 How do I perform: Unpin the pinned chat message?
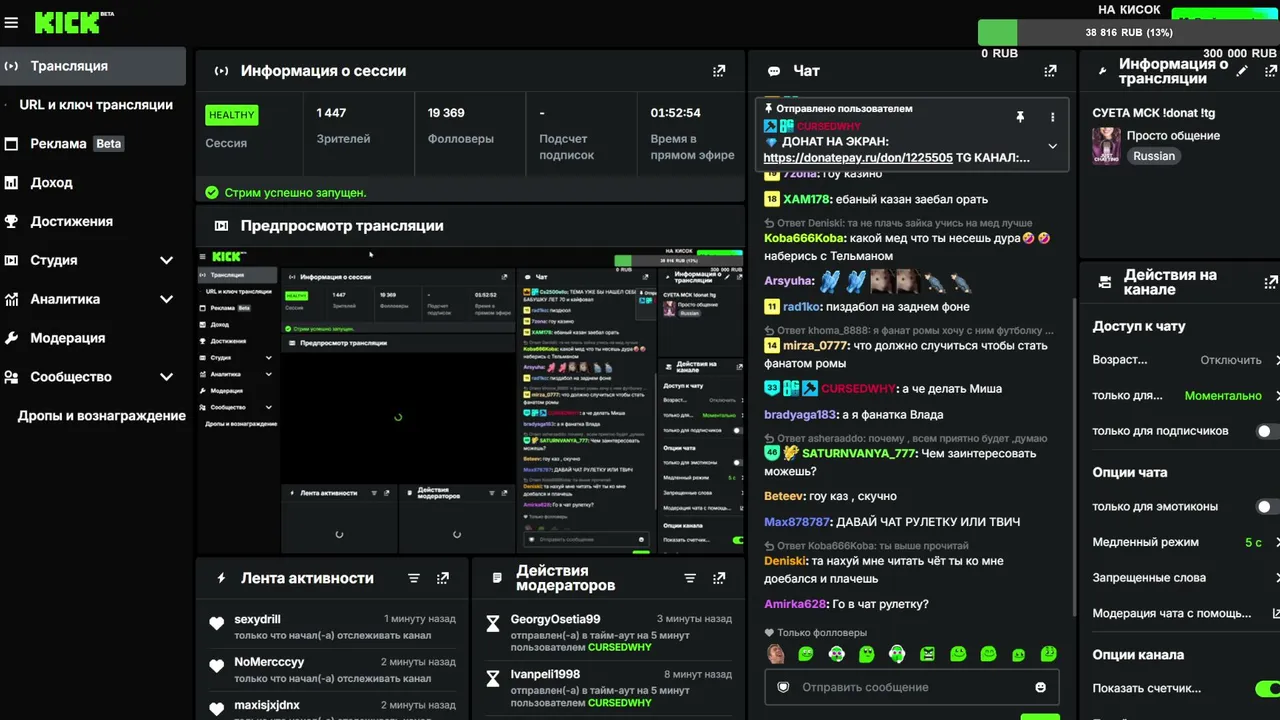coord(1020,117)
